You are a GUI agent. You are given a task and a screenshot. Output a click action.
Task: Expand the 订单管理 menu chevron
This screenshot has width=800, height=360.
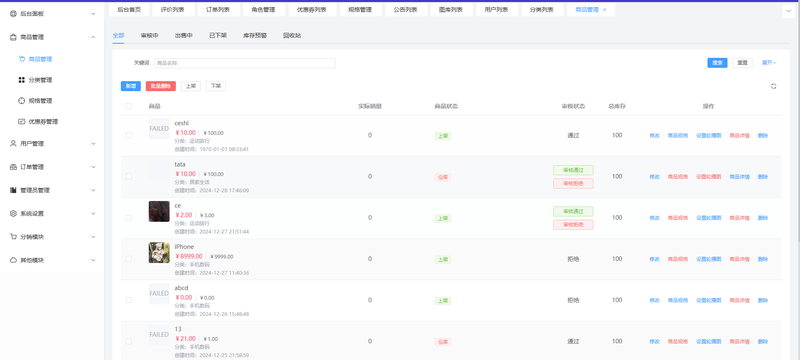tap(93, 167)
